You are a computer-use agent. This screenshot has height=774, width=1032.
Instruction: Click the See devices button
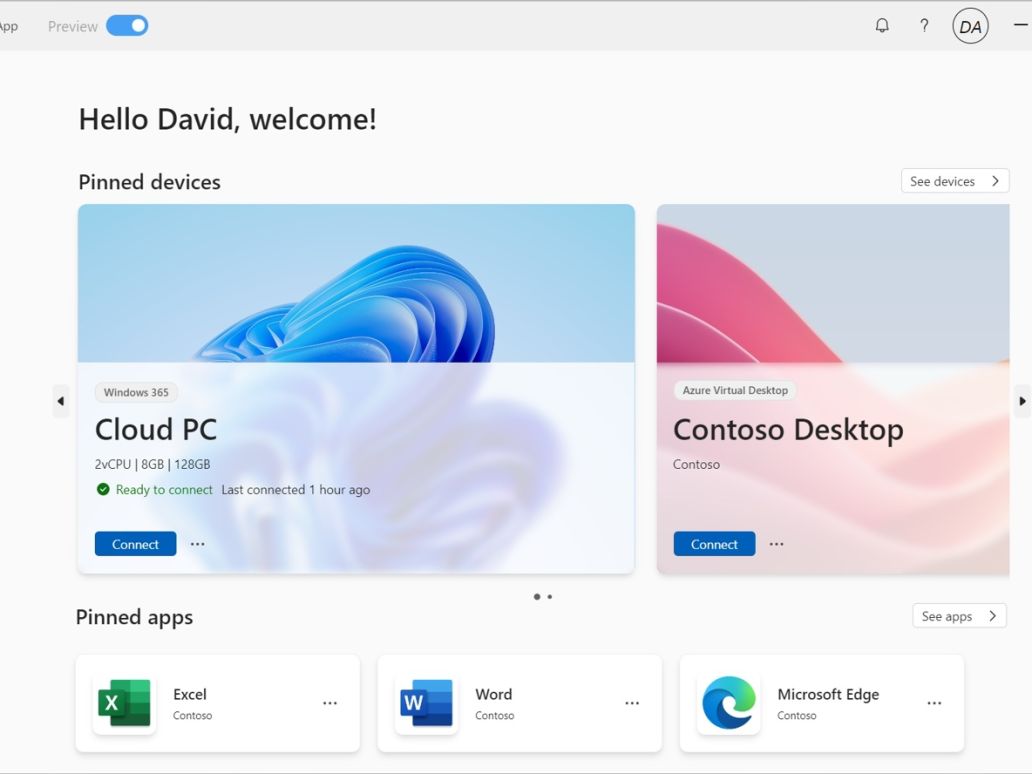[954, 181]
